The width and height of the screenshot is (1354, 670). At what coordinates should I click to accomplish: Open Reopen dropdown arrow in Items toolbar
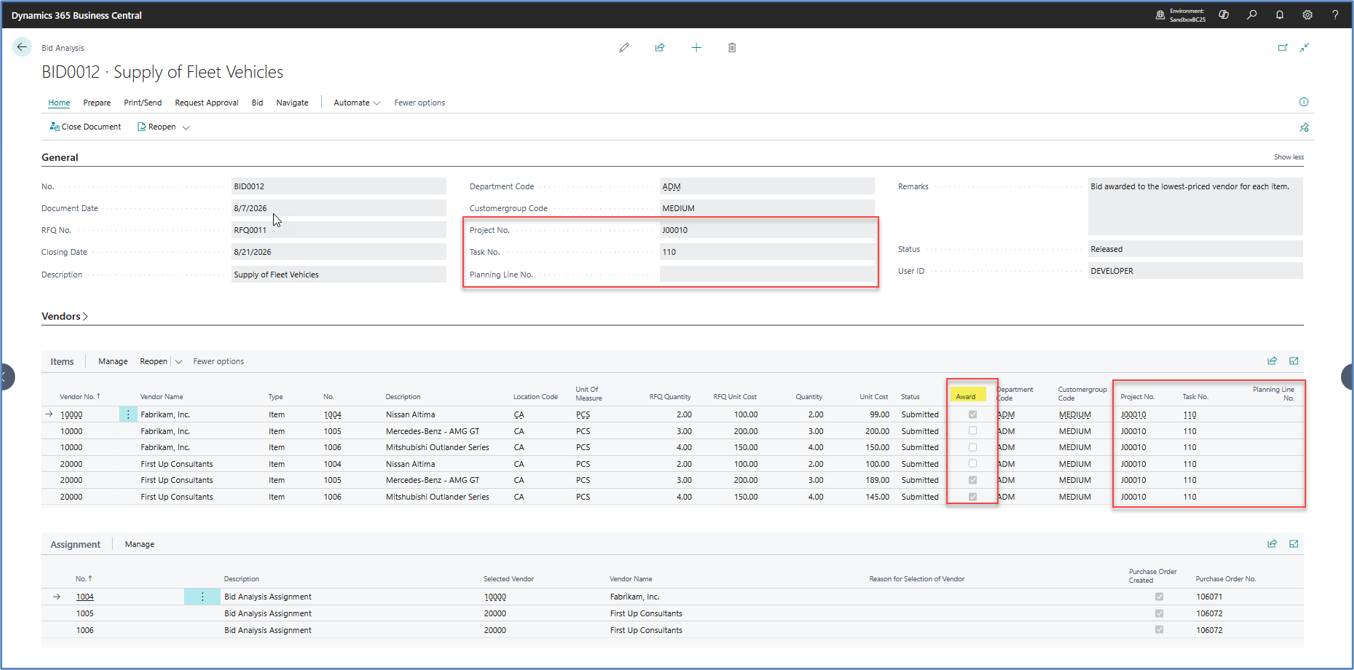[x=179, y=361]
